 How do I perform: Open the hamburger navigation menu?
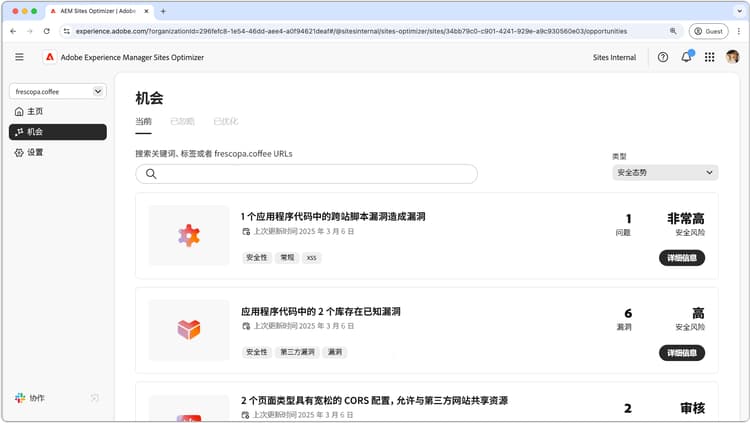tap(19, 57)
